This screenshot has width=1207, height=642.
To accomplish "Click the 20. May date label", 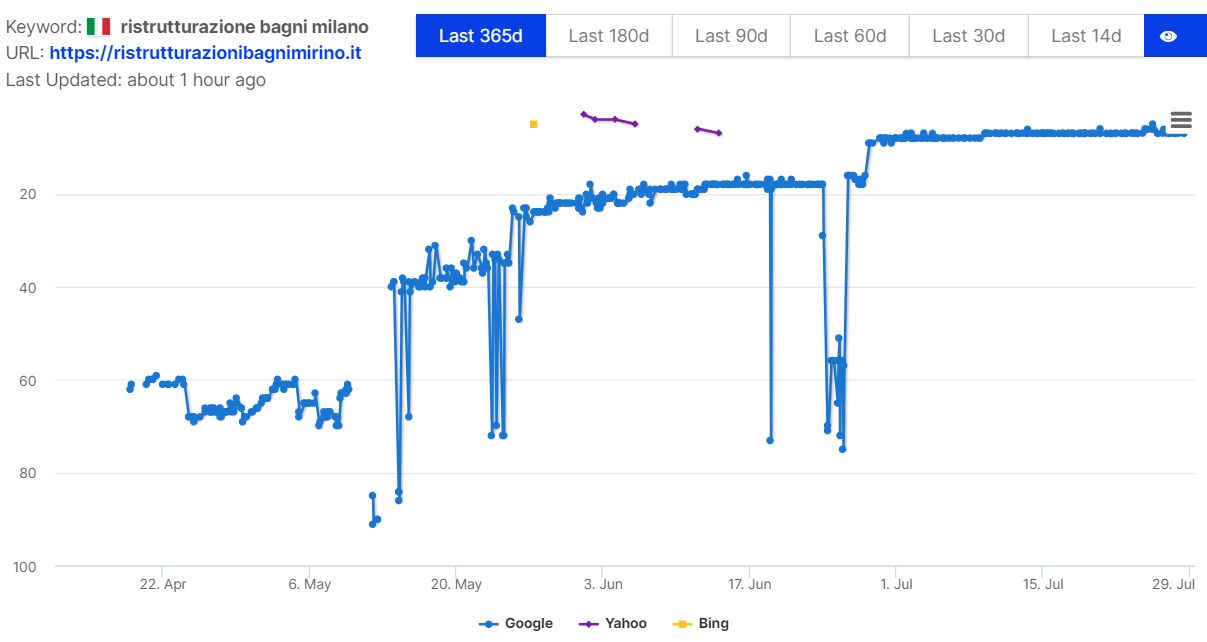I will [x=454, y=584].
